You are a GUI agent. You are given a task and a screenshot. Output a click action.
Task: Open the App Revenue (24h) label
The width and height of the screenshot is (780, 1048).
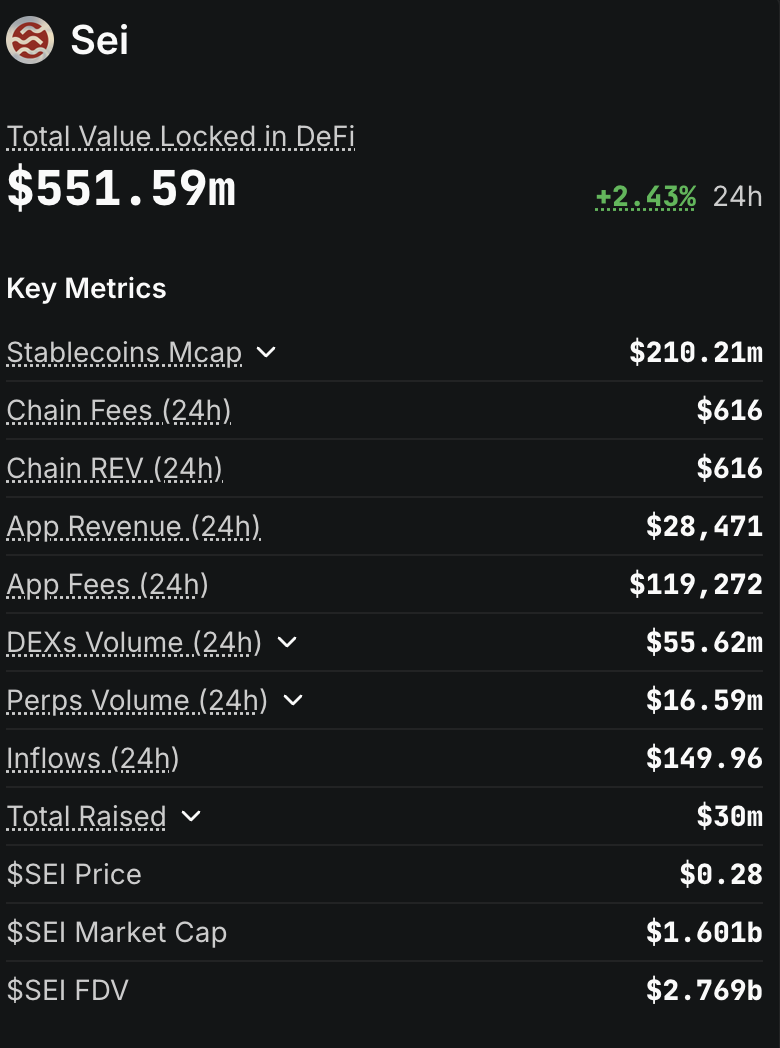134,527
